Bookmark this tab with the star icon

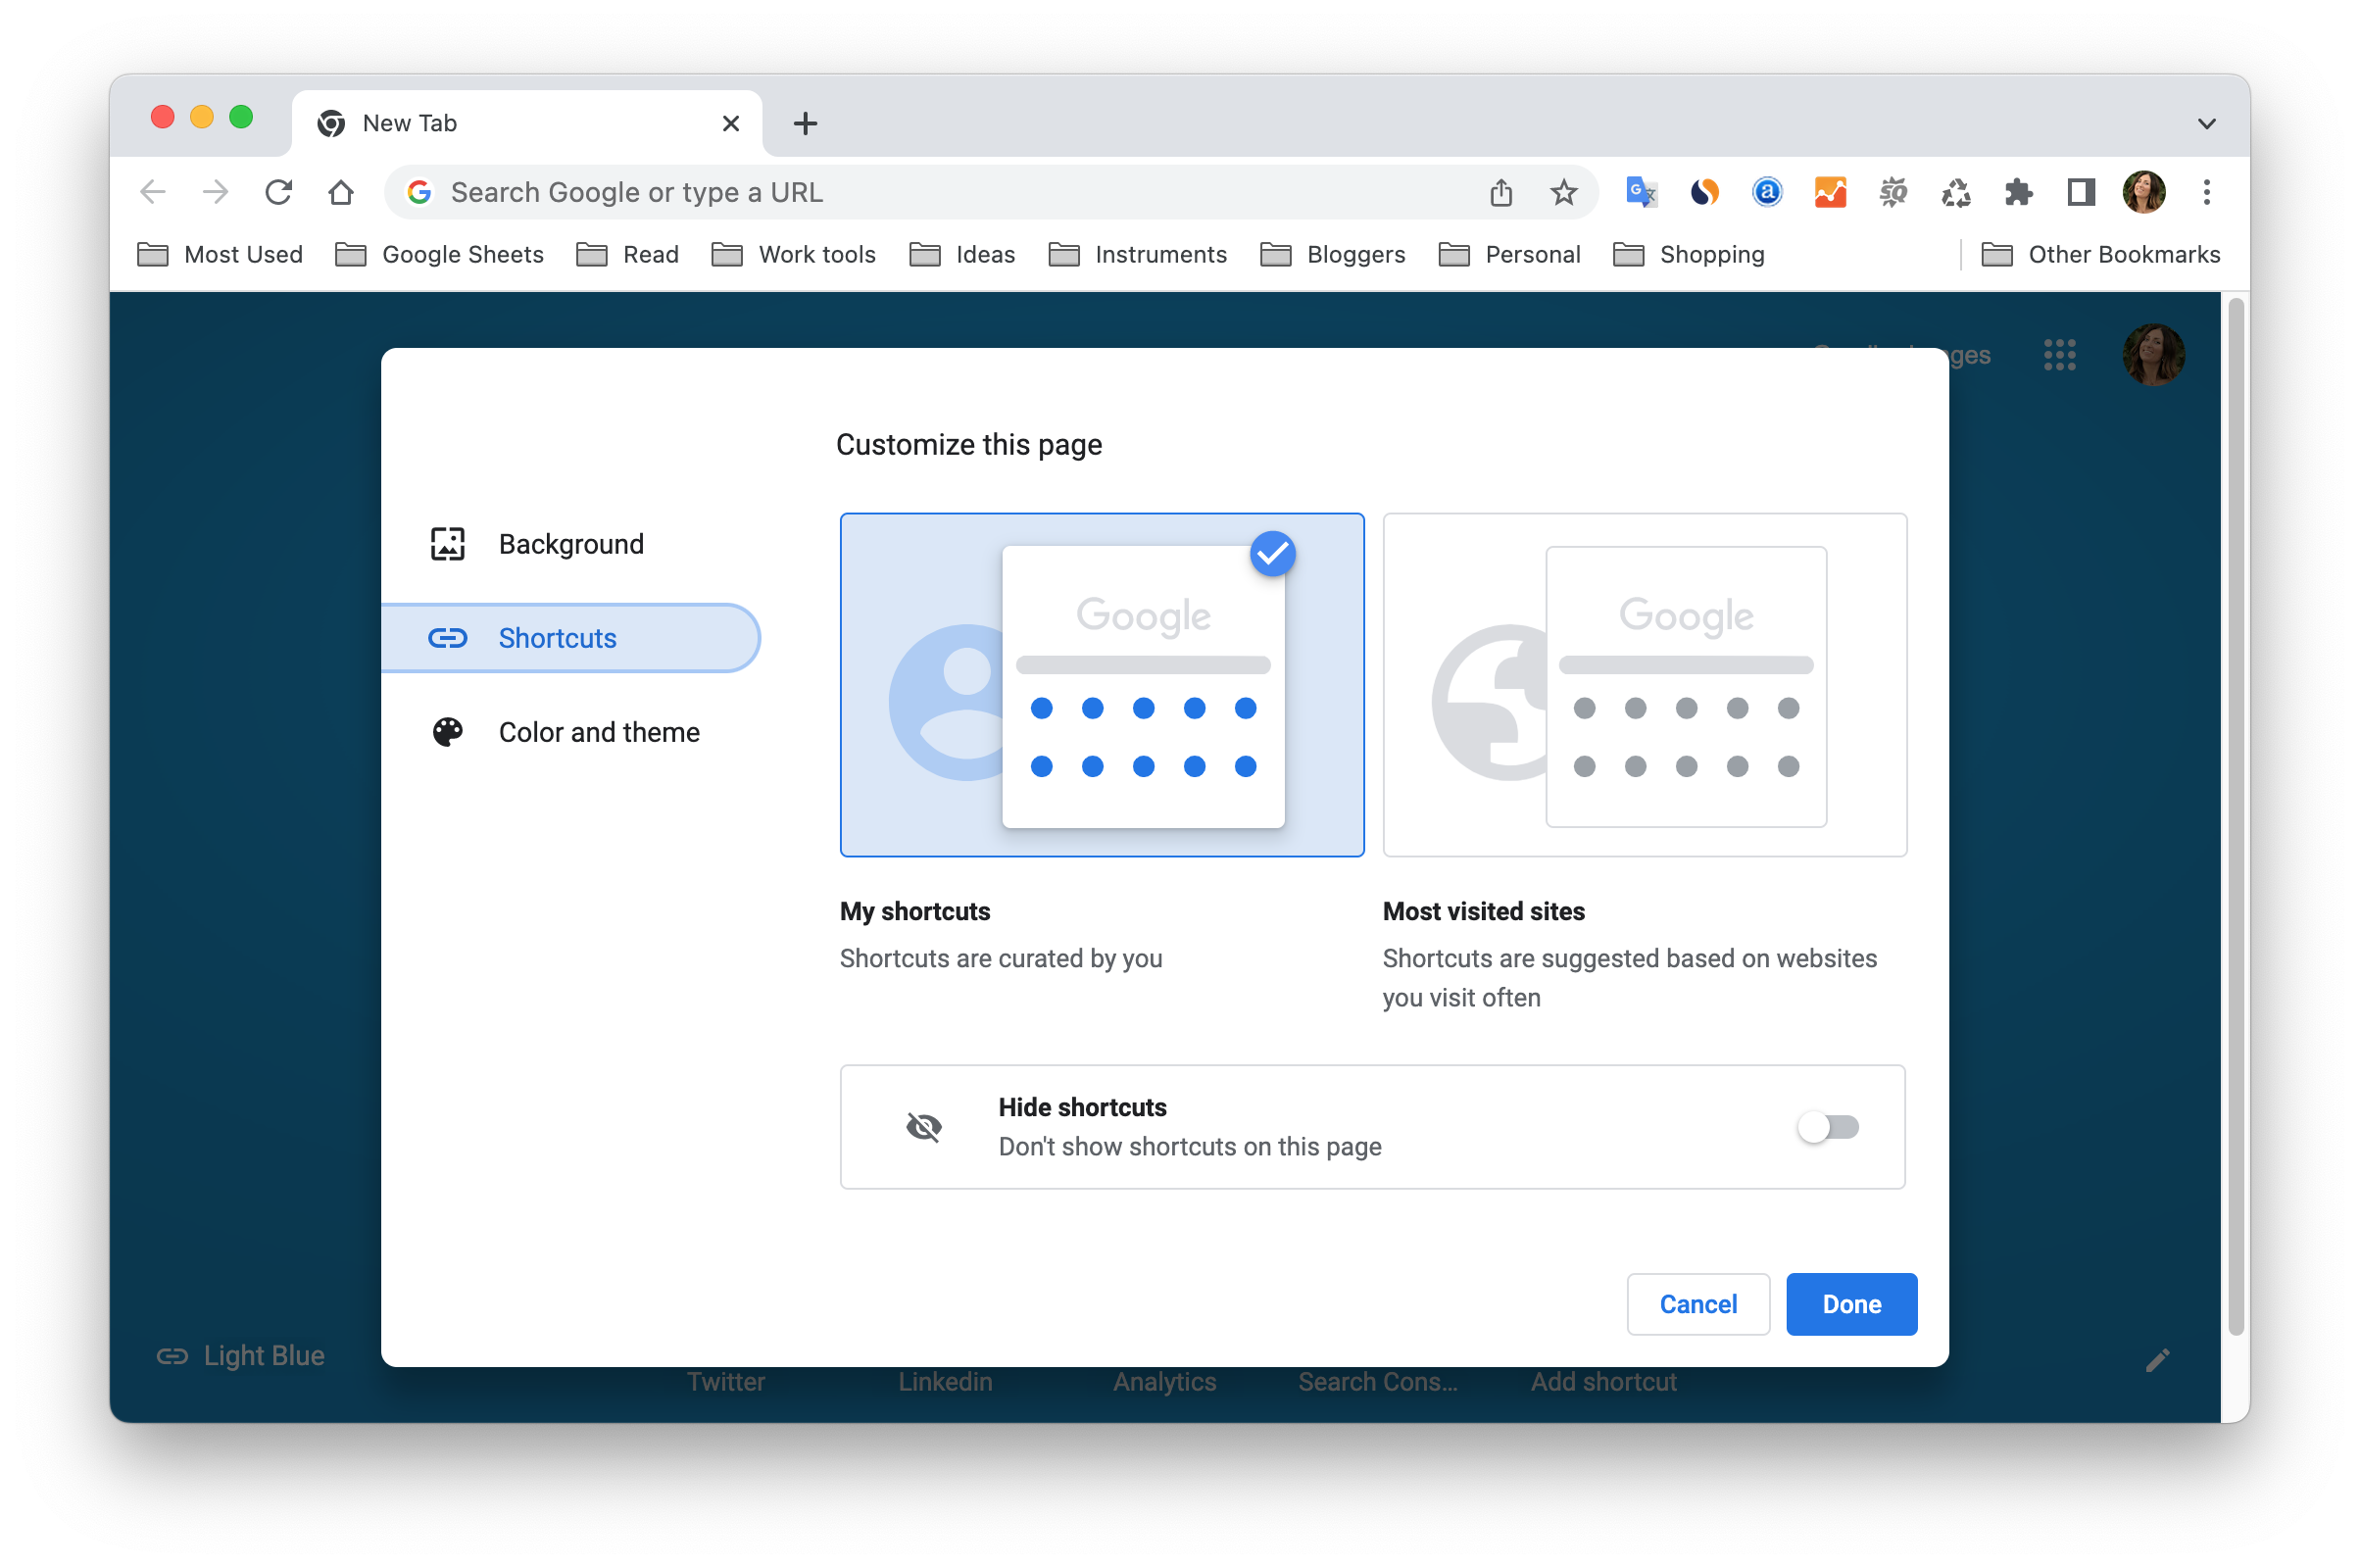(1563, 192)
